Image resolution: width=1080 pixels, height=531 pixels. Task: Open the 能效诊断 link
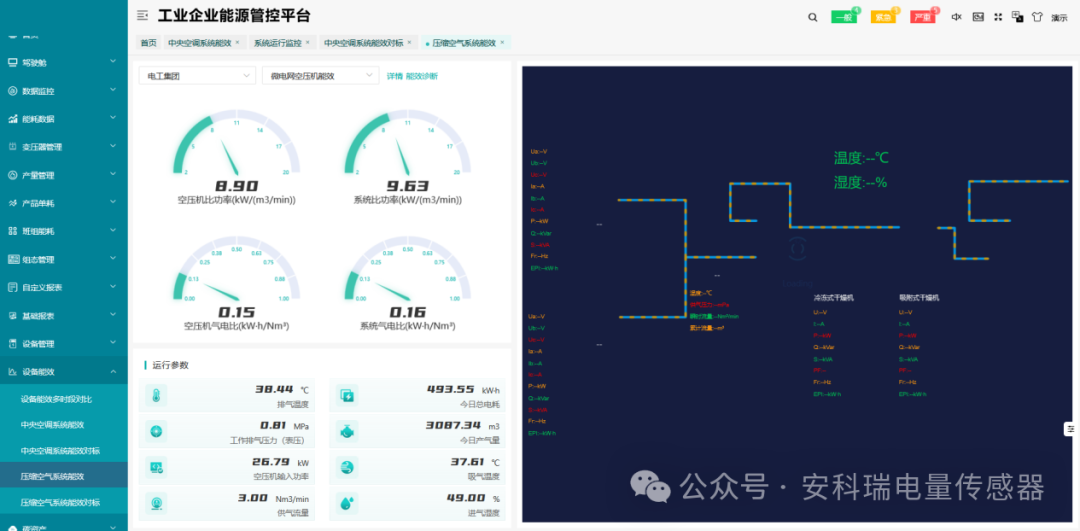[x=422, y=76]
